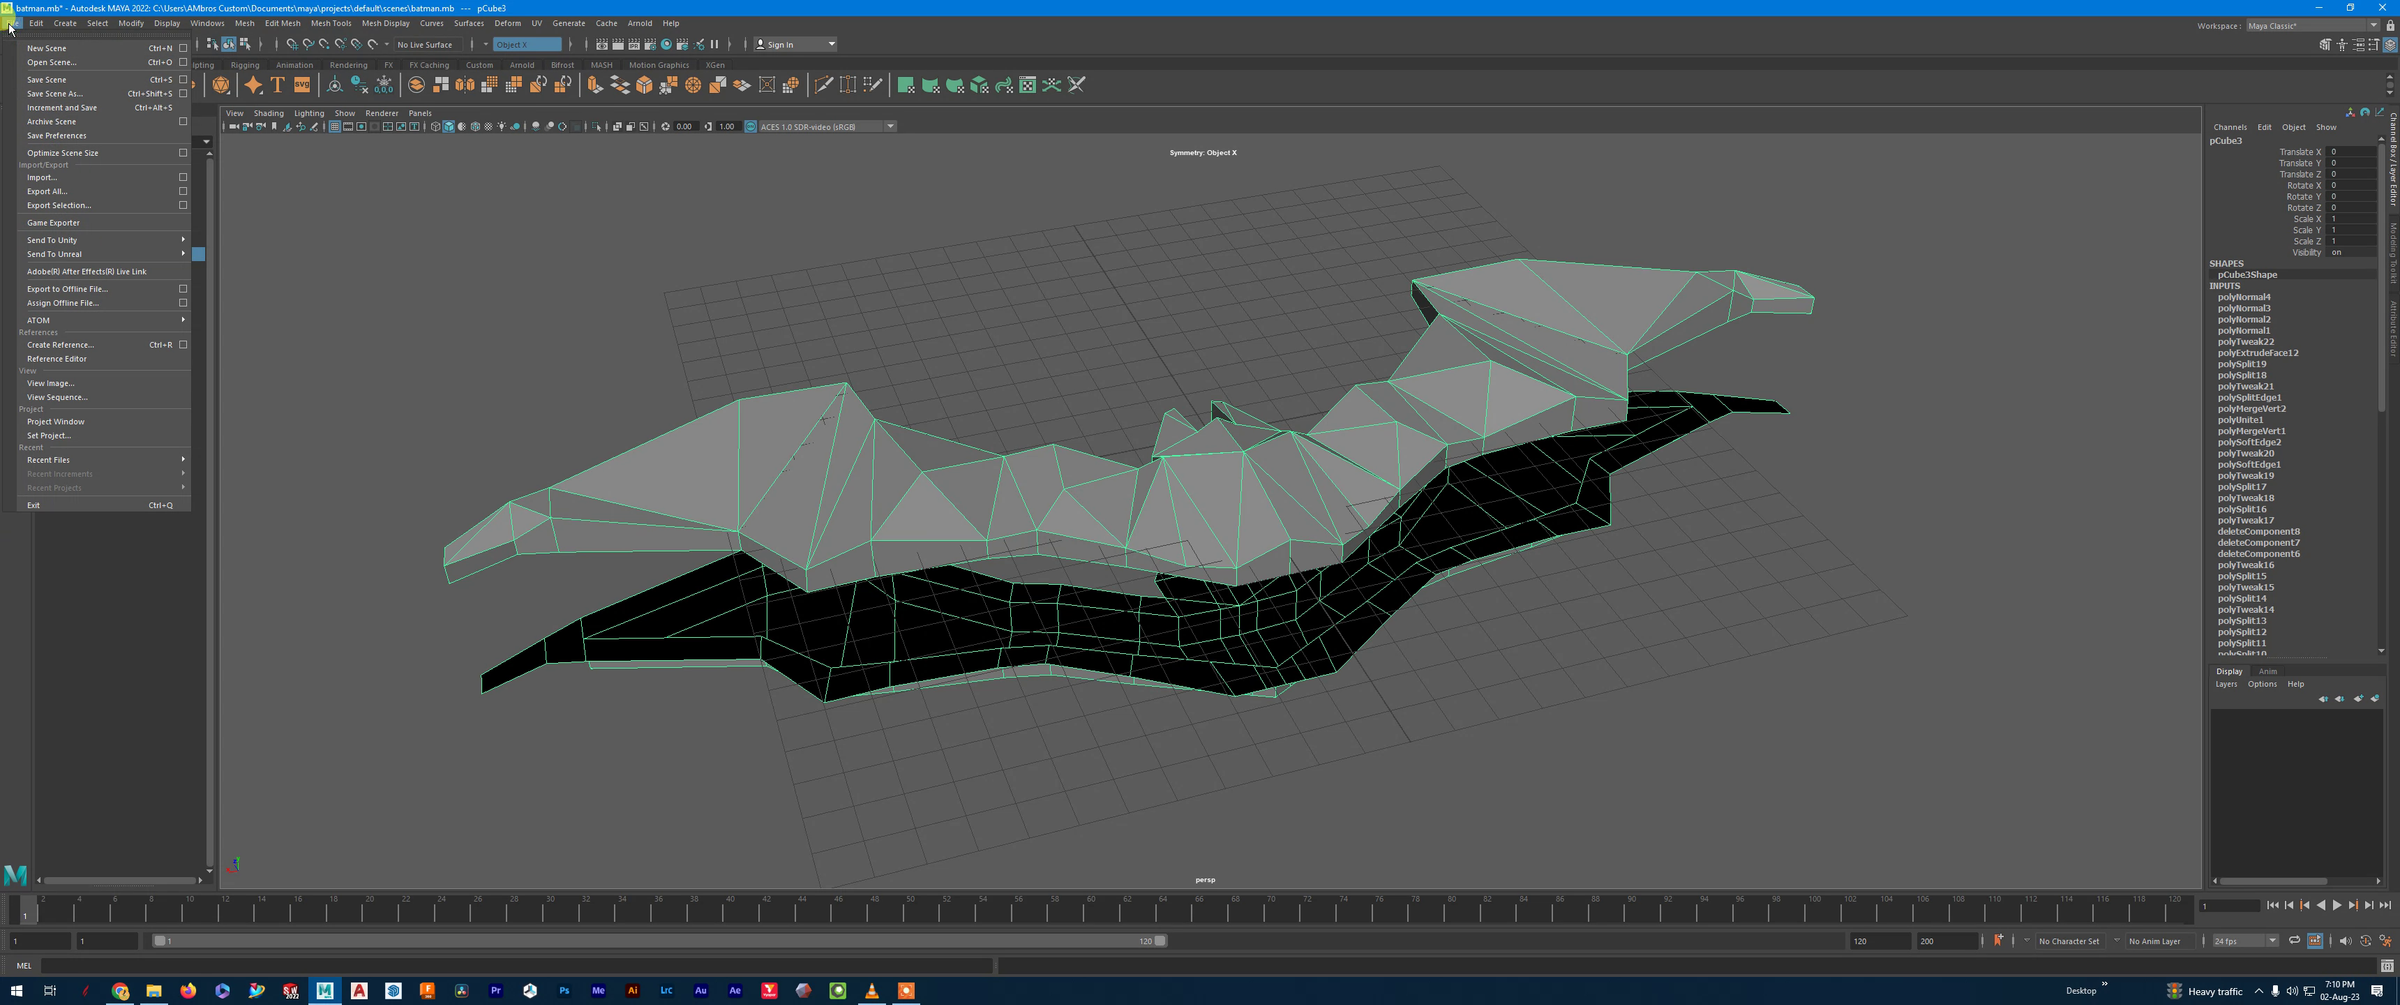Click the range slider end handle at 120
The image size is (2400, 1005).
point(1160,941)
